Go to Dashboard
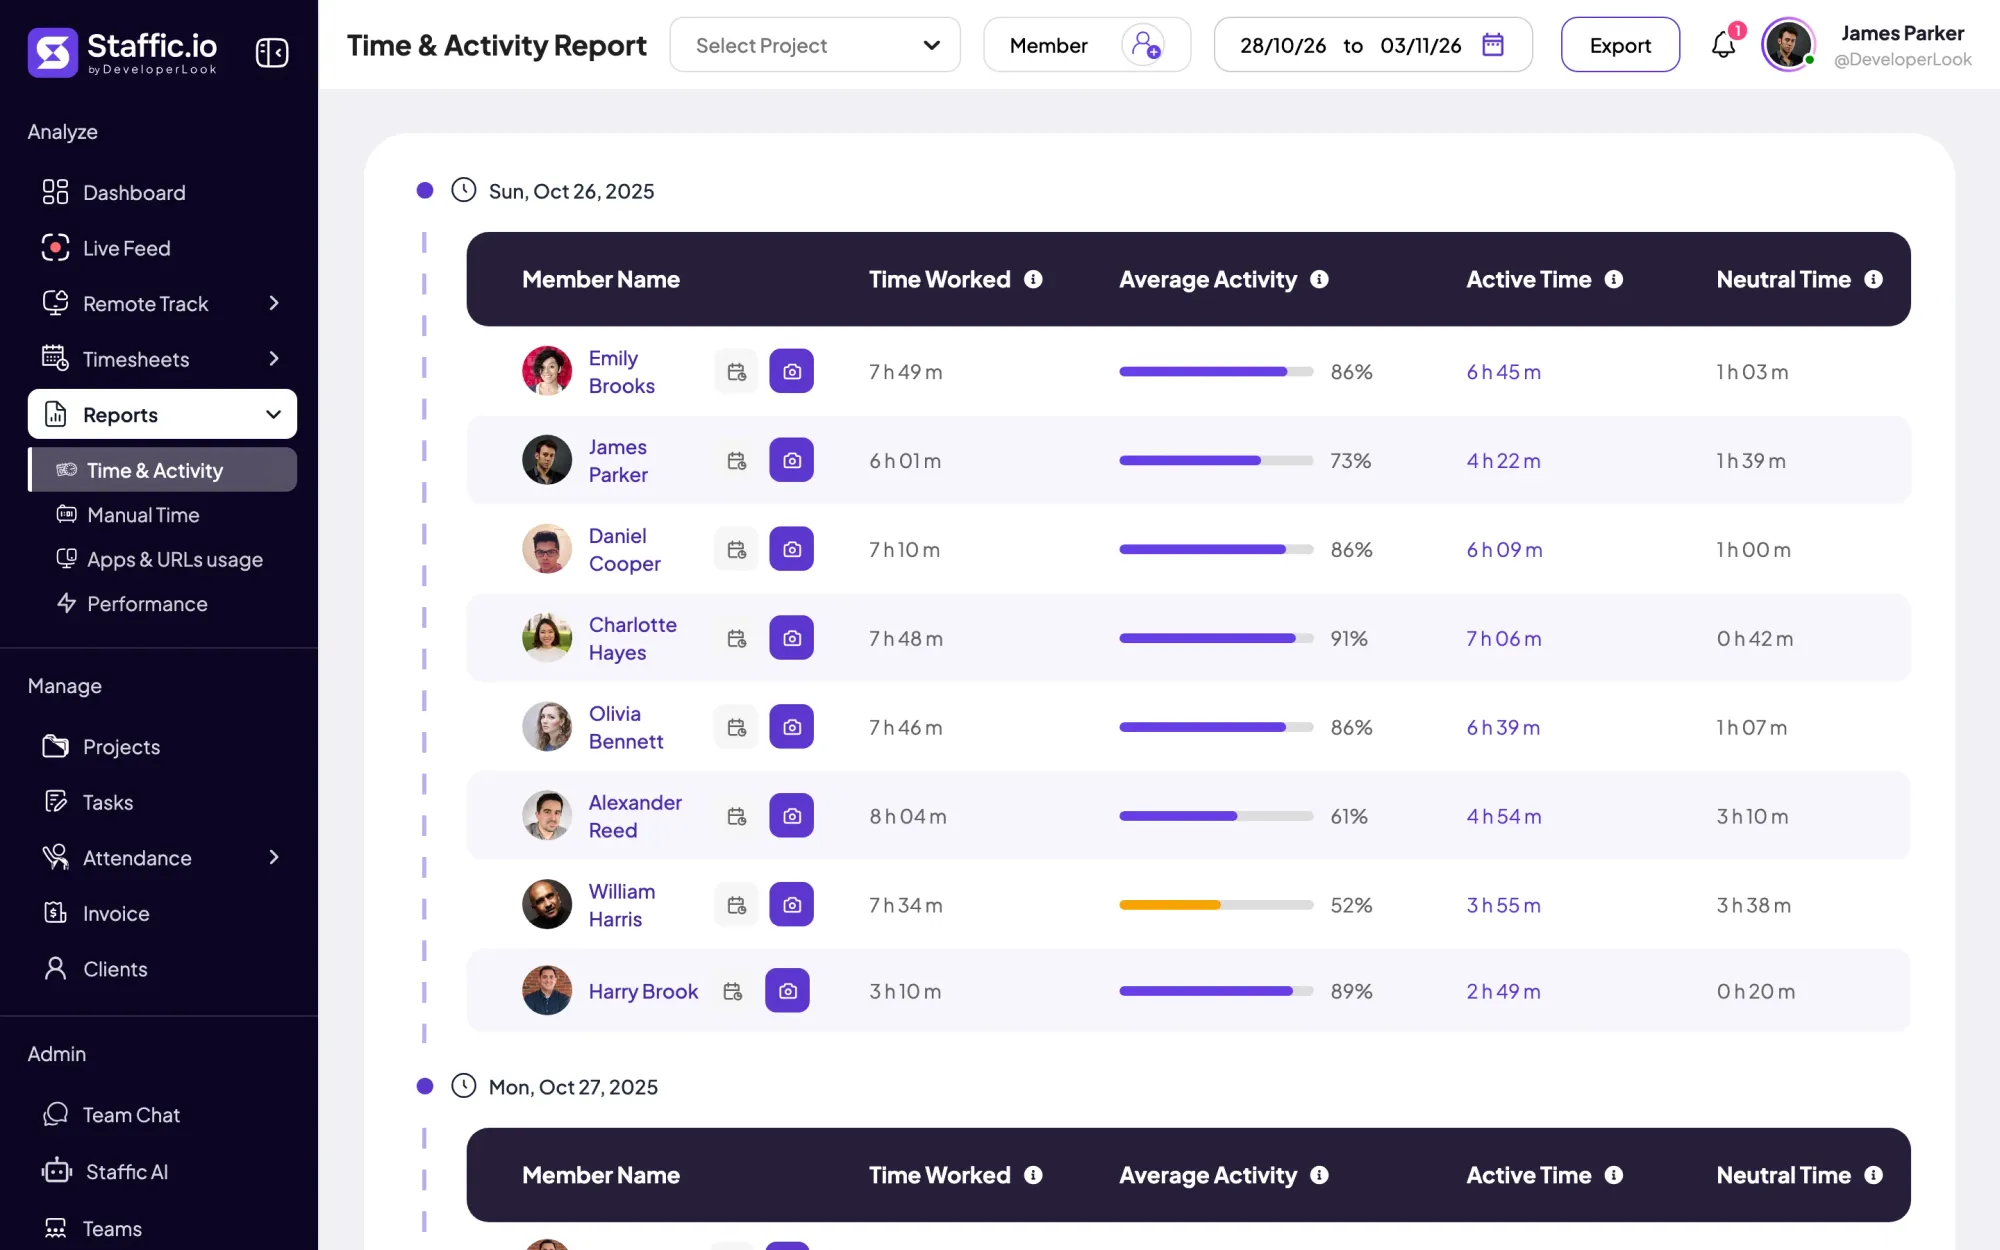This screenshot has height=1250, width=2000. point(134,192)
